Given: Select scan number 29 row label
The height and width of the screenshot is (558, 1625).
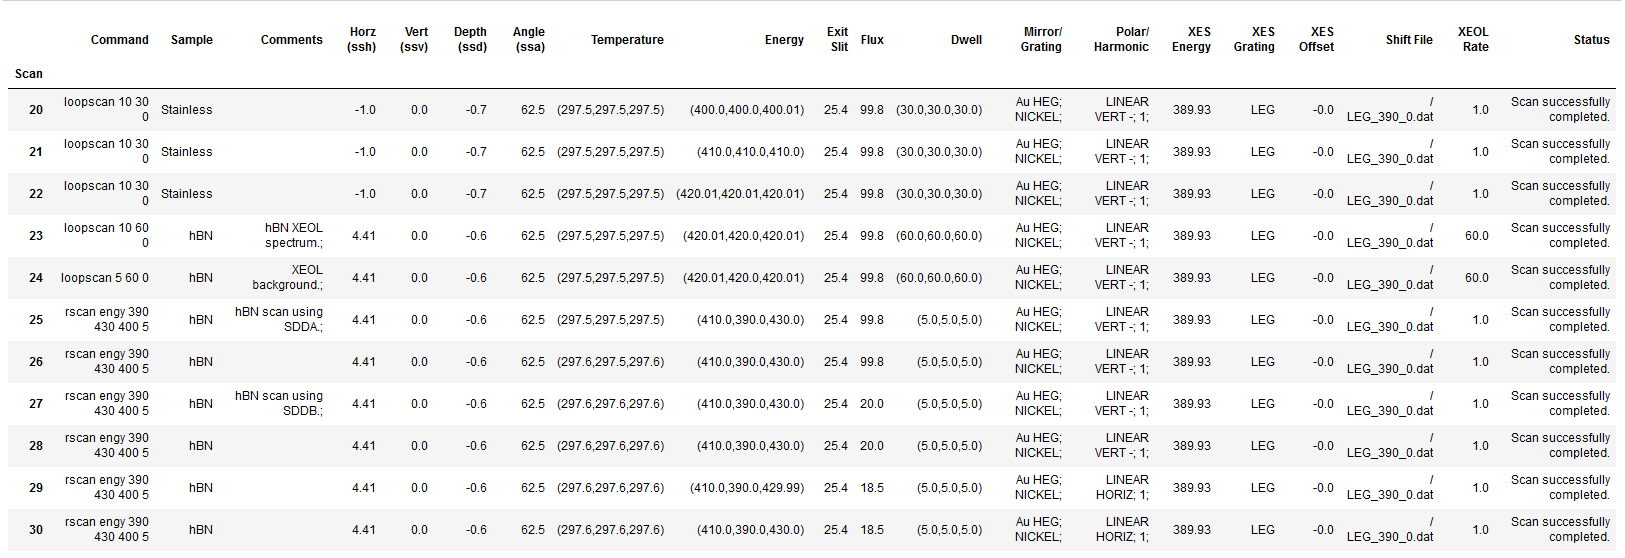Looking at the screenshot, I should (36, 488).
